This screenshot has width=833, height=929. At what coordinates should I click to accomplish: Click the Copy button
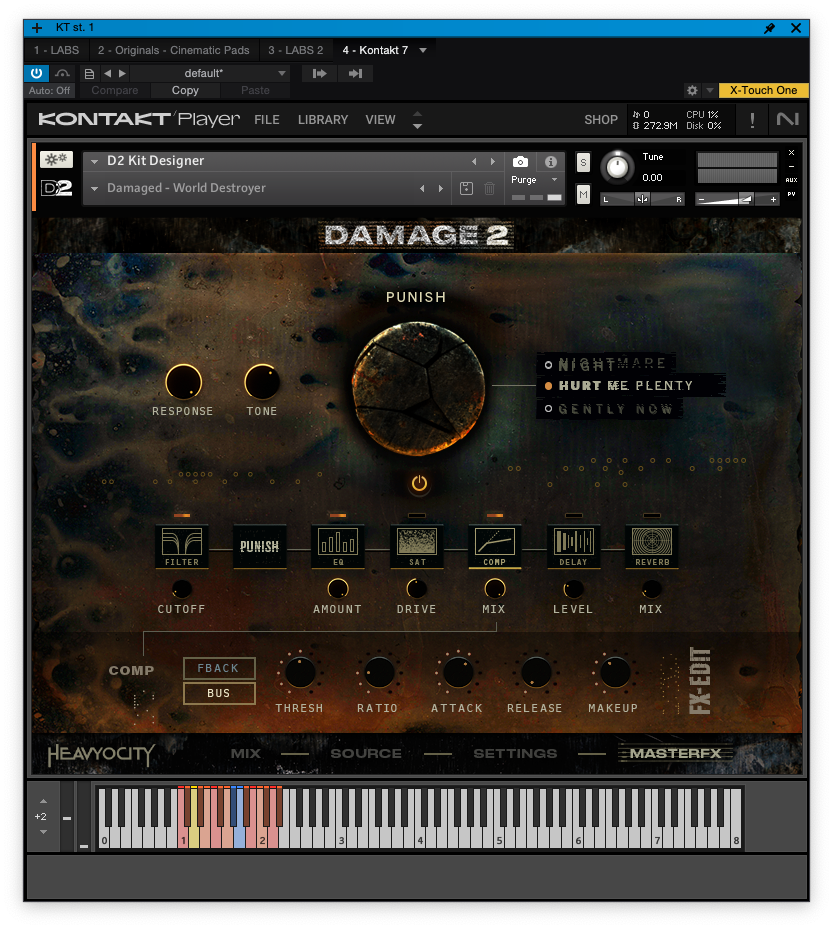185,91
